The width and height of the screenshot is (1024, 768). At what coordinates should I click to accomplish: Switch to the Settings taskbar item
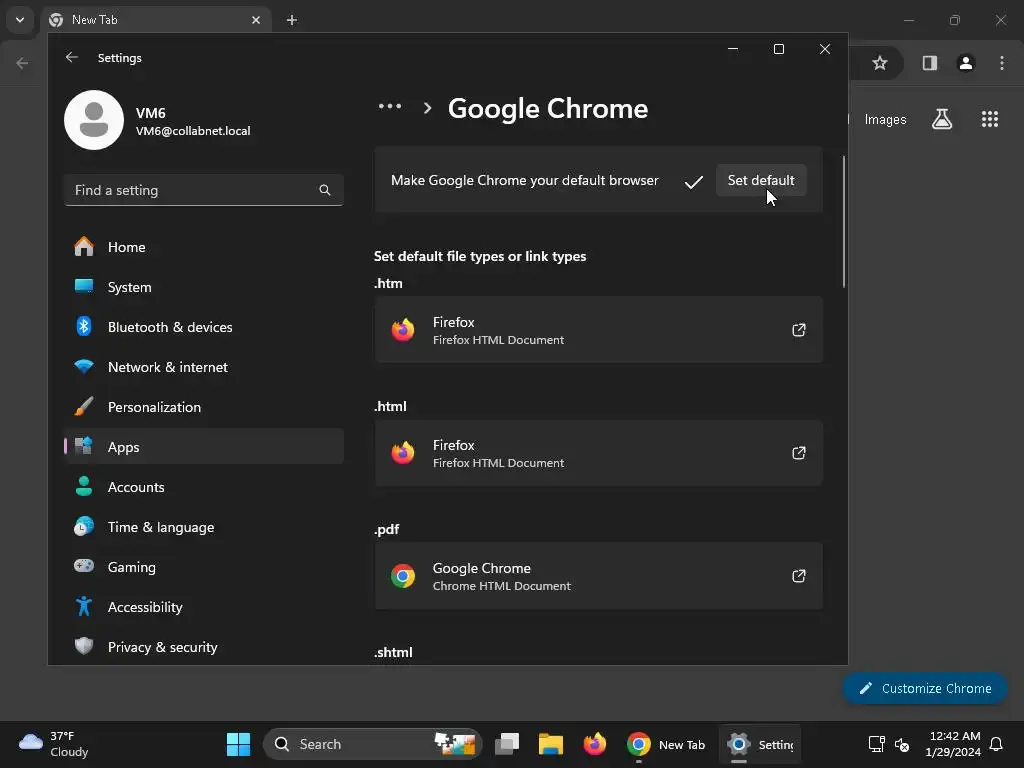[x=760, y=744]
